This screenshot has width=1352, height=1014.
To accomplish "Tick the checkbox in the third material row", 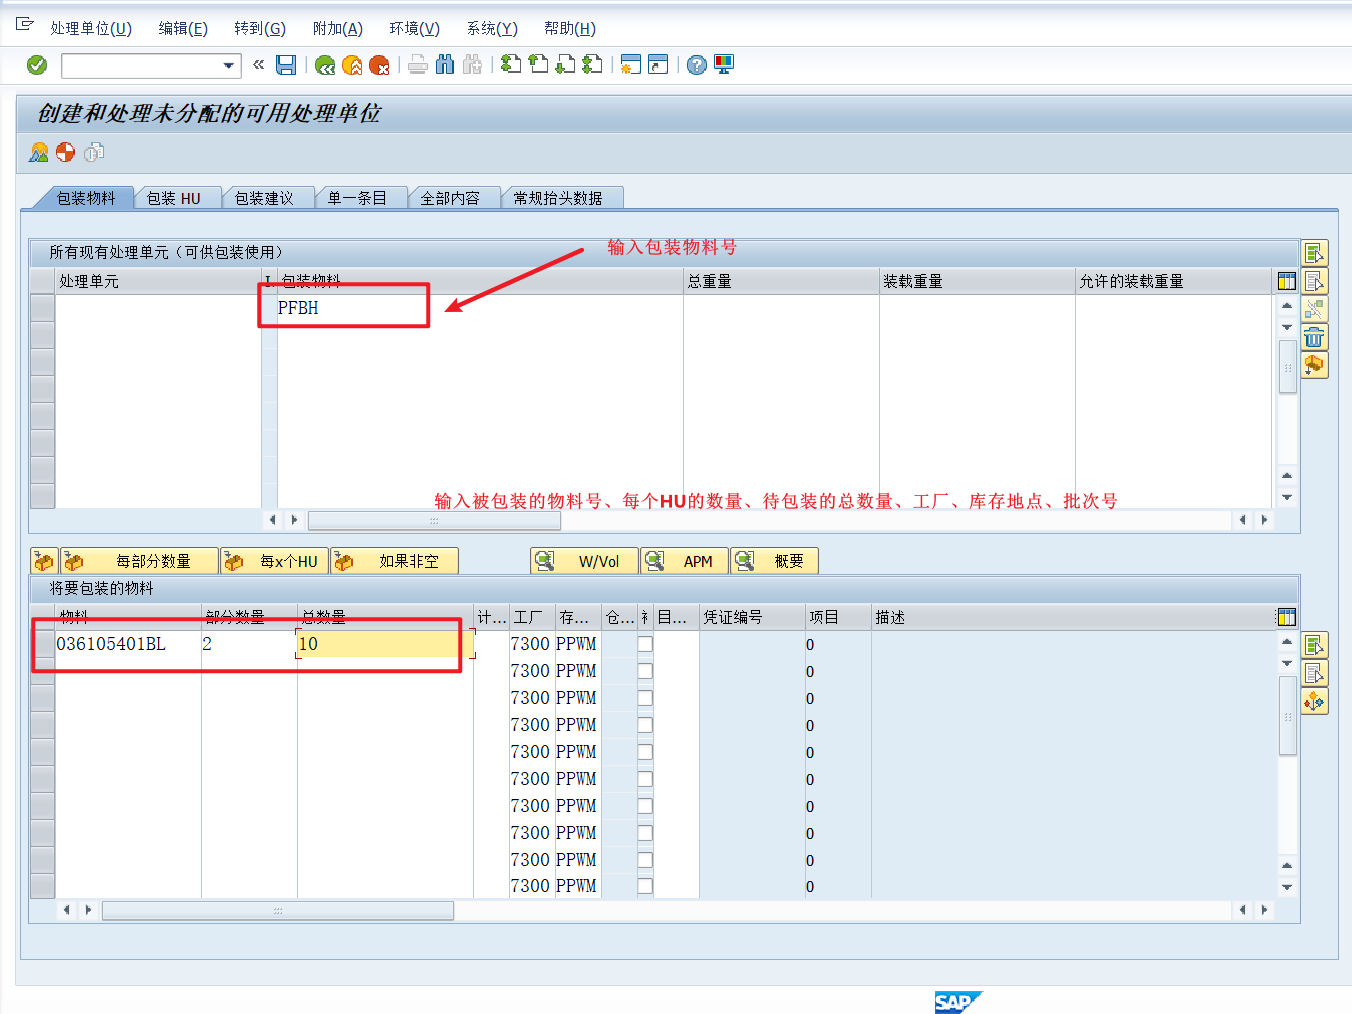I will tap(646, 698).
